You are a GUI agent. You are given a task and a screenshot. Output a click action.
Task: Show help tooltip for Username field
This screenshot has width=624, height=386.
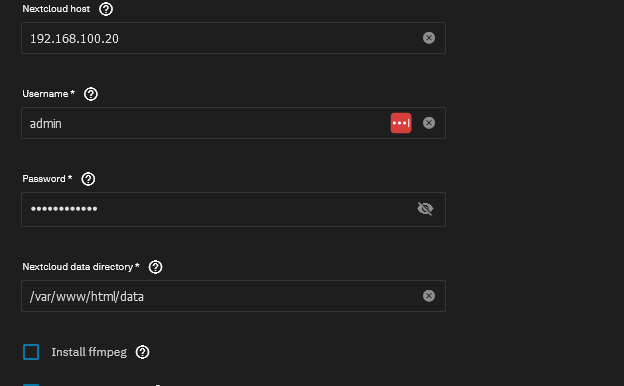(x=91, y=94)
